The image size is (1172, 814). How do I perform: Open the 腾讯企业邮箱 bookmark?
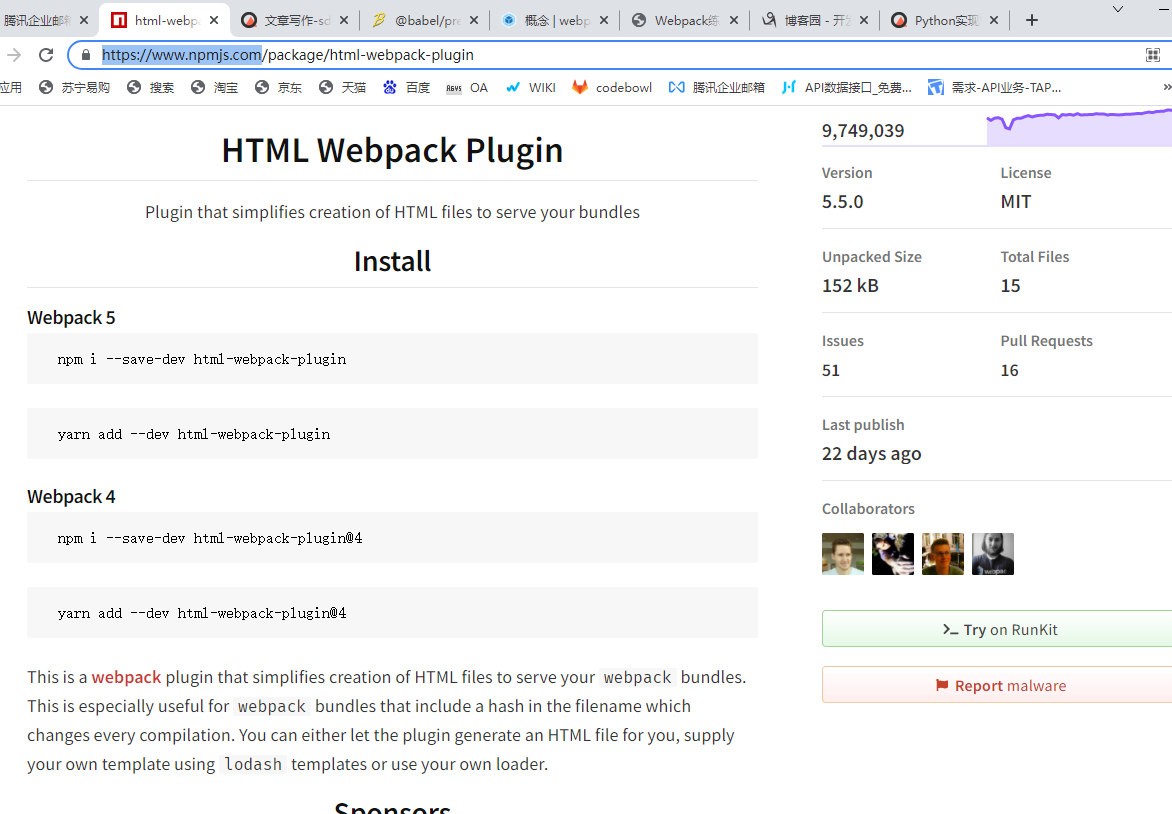pyautogui.click(x=717, y=87)
